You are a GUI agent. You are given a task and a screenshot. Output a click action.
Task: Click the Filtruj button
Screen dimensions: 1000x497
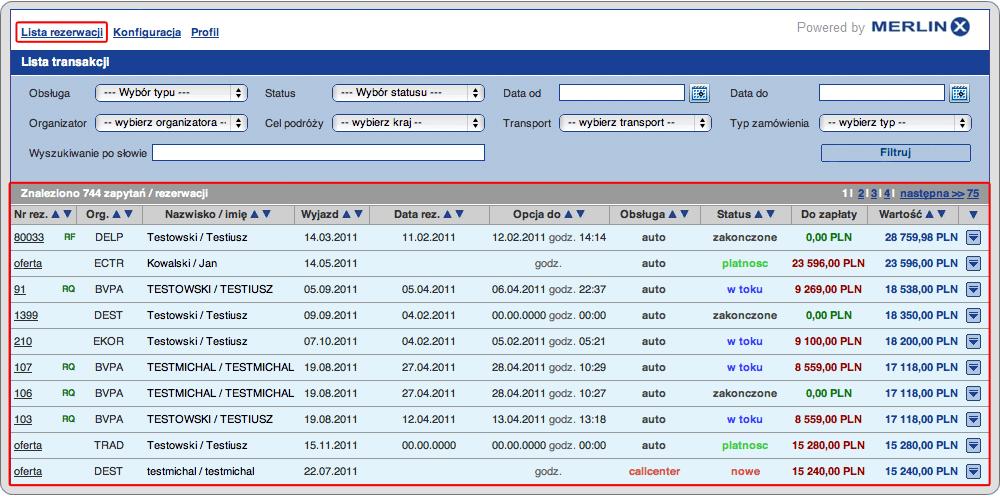point(895,153)
